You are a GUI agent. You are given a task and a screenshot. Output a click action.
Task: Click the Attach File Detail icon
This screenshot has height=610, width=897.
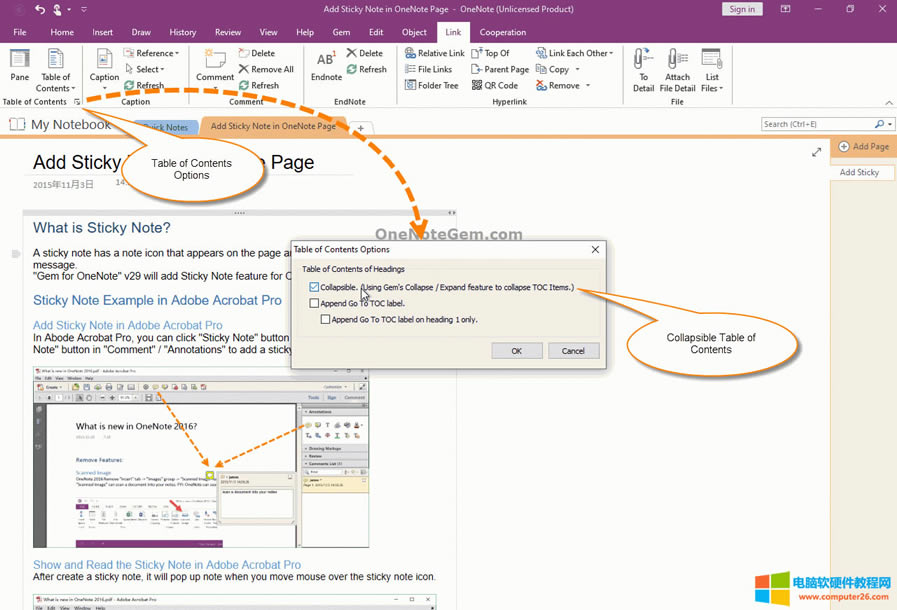[677, 62]
